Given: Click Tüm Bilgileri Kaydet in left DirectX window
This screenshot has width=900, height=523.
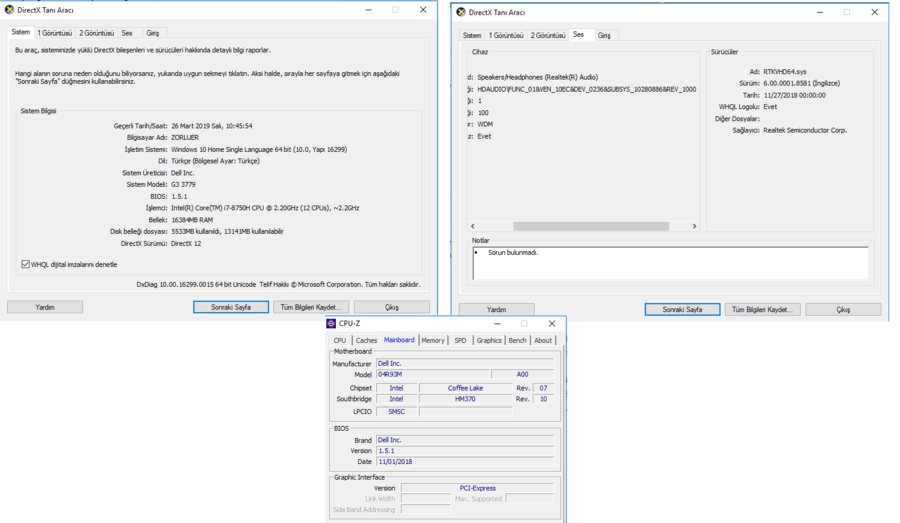Looking at the screenshot, I should (x=311, y=307).
